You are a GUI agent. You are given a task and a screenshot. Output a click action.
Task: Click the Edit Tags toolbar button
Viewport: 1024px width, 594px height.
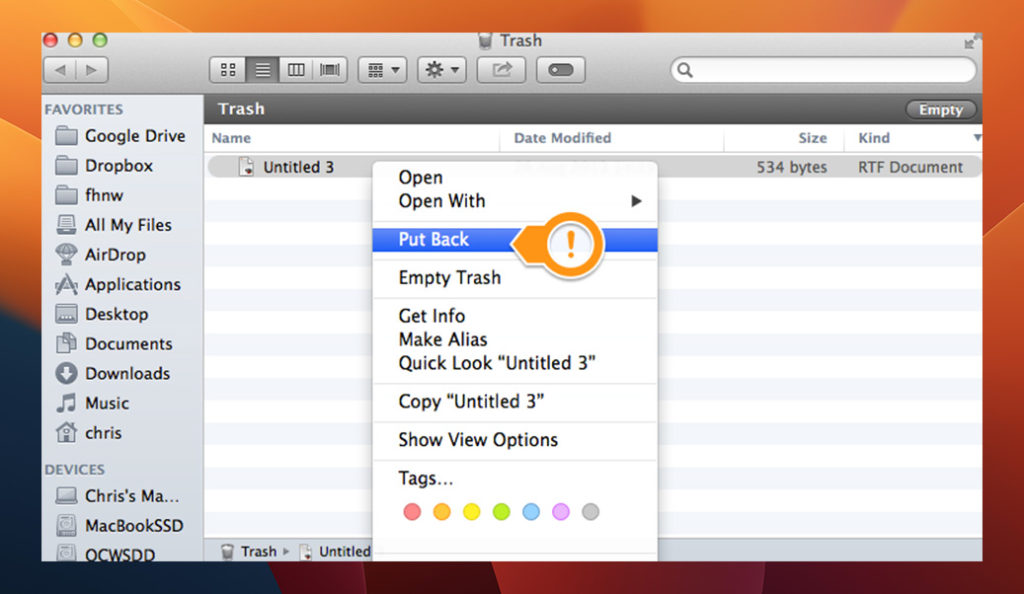click(561, 70)
